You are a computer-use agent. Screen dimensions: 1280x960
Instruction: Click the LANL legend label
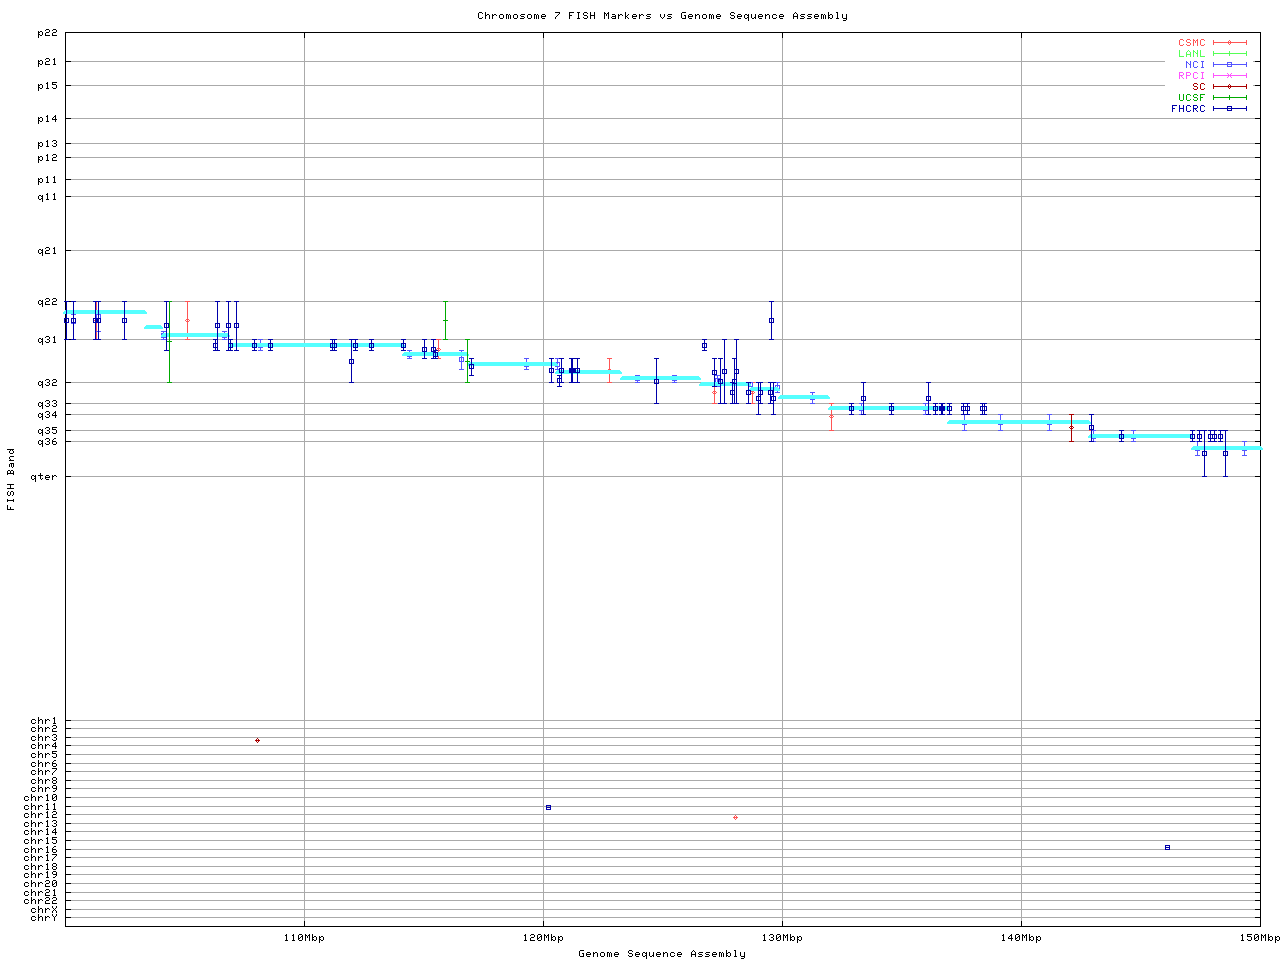(1191, 54)
